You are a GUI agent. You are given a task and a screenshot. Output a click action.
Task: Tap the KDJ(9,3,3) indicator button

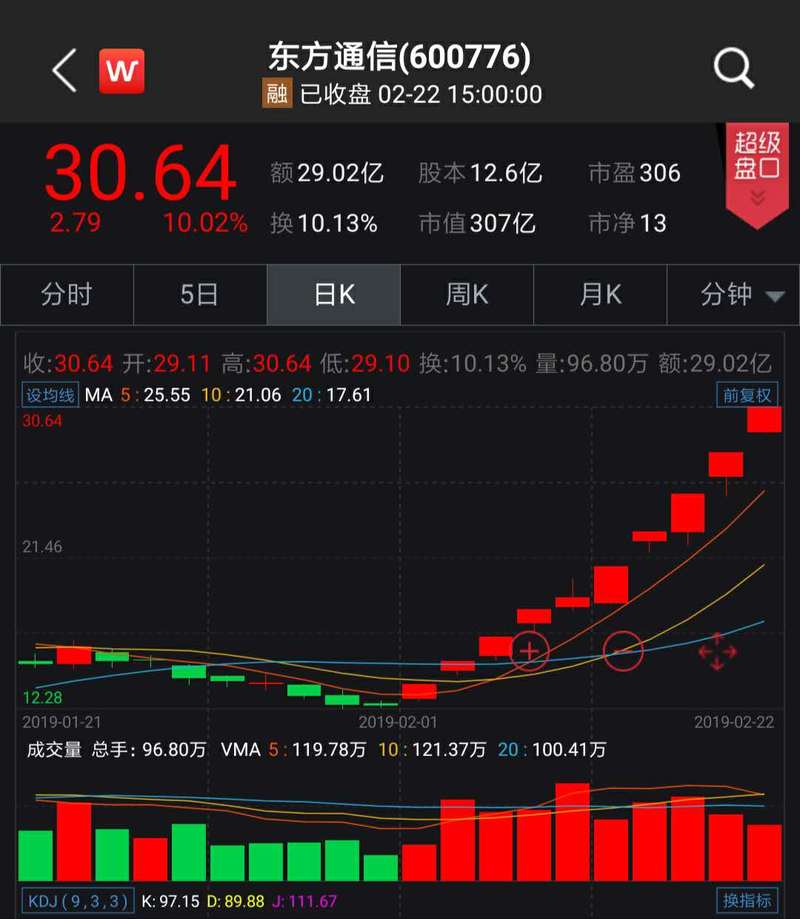tap(78, 901)
